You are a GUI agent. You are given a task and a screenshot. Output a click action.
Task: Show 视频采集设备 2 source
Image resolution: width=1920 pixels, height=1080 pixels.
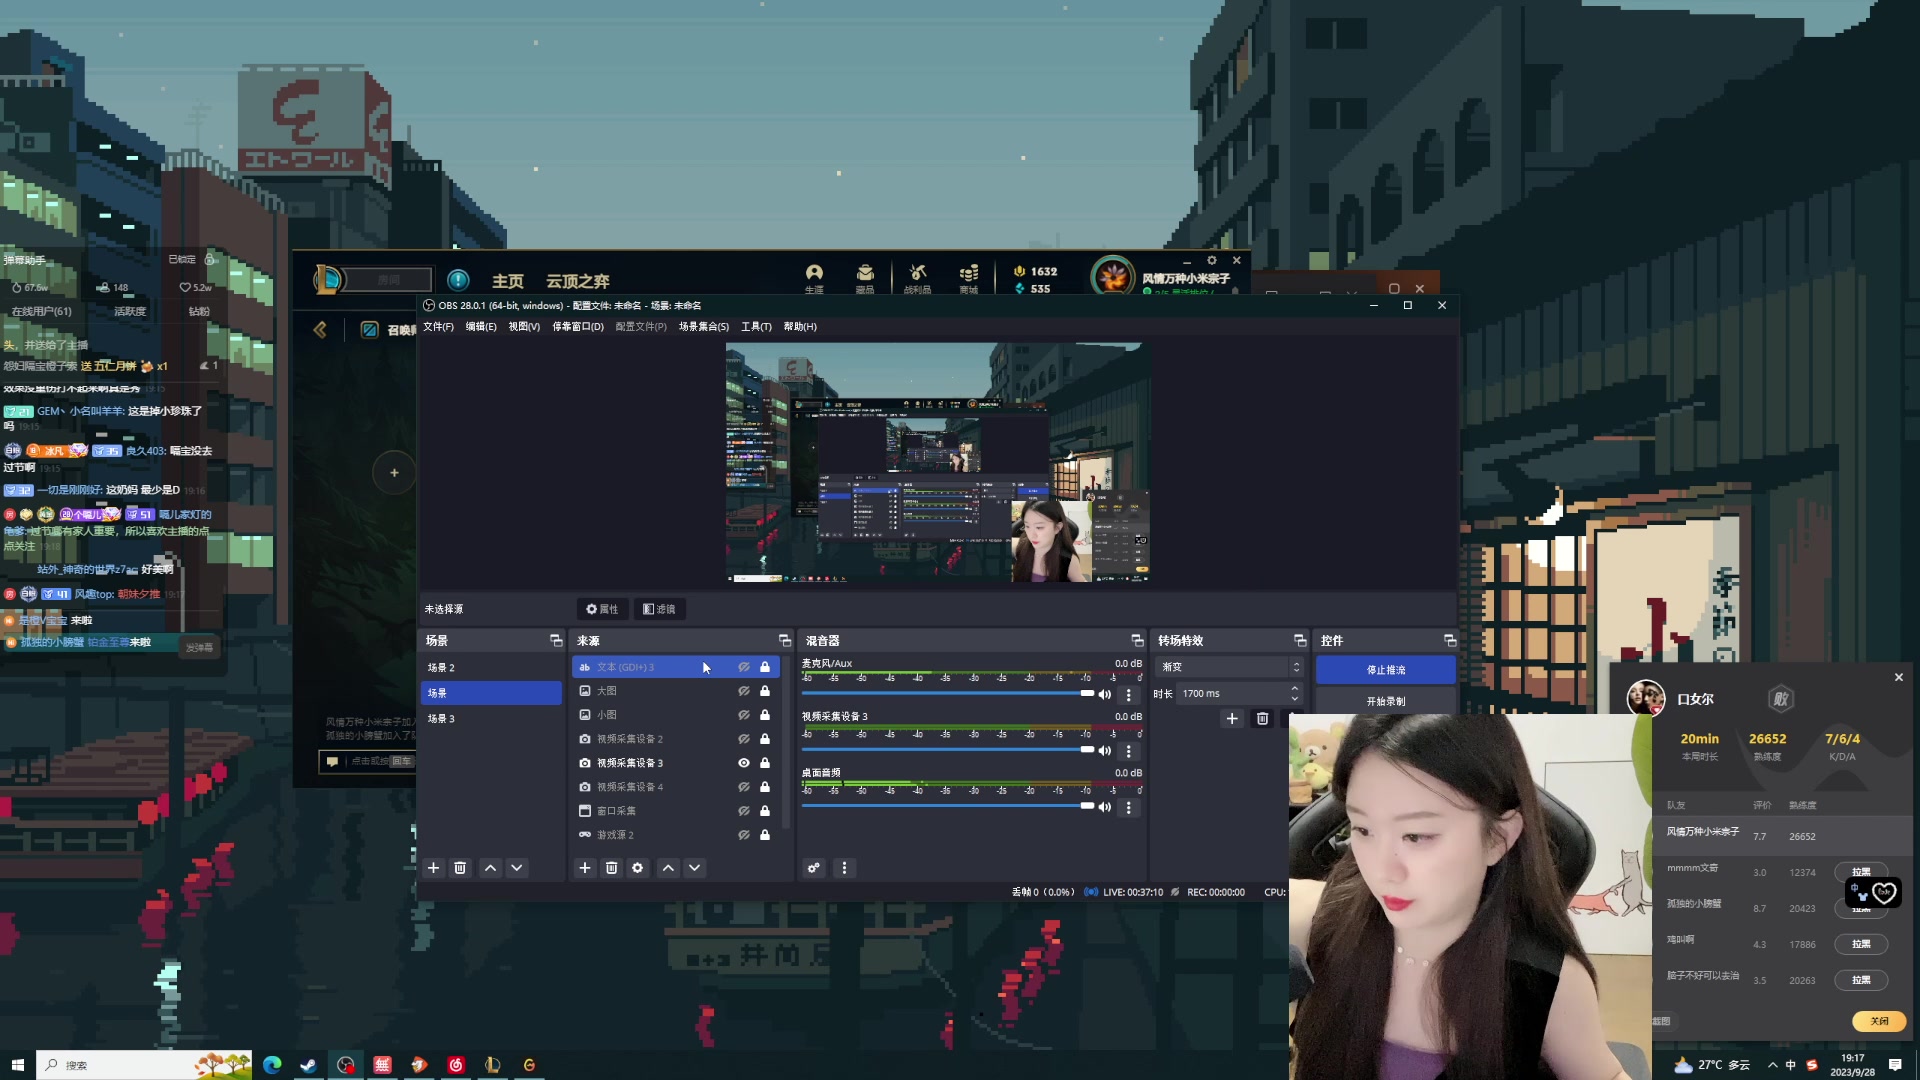744,739
